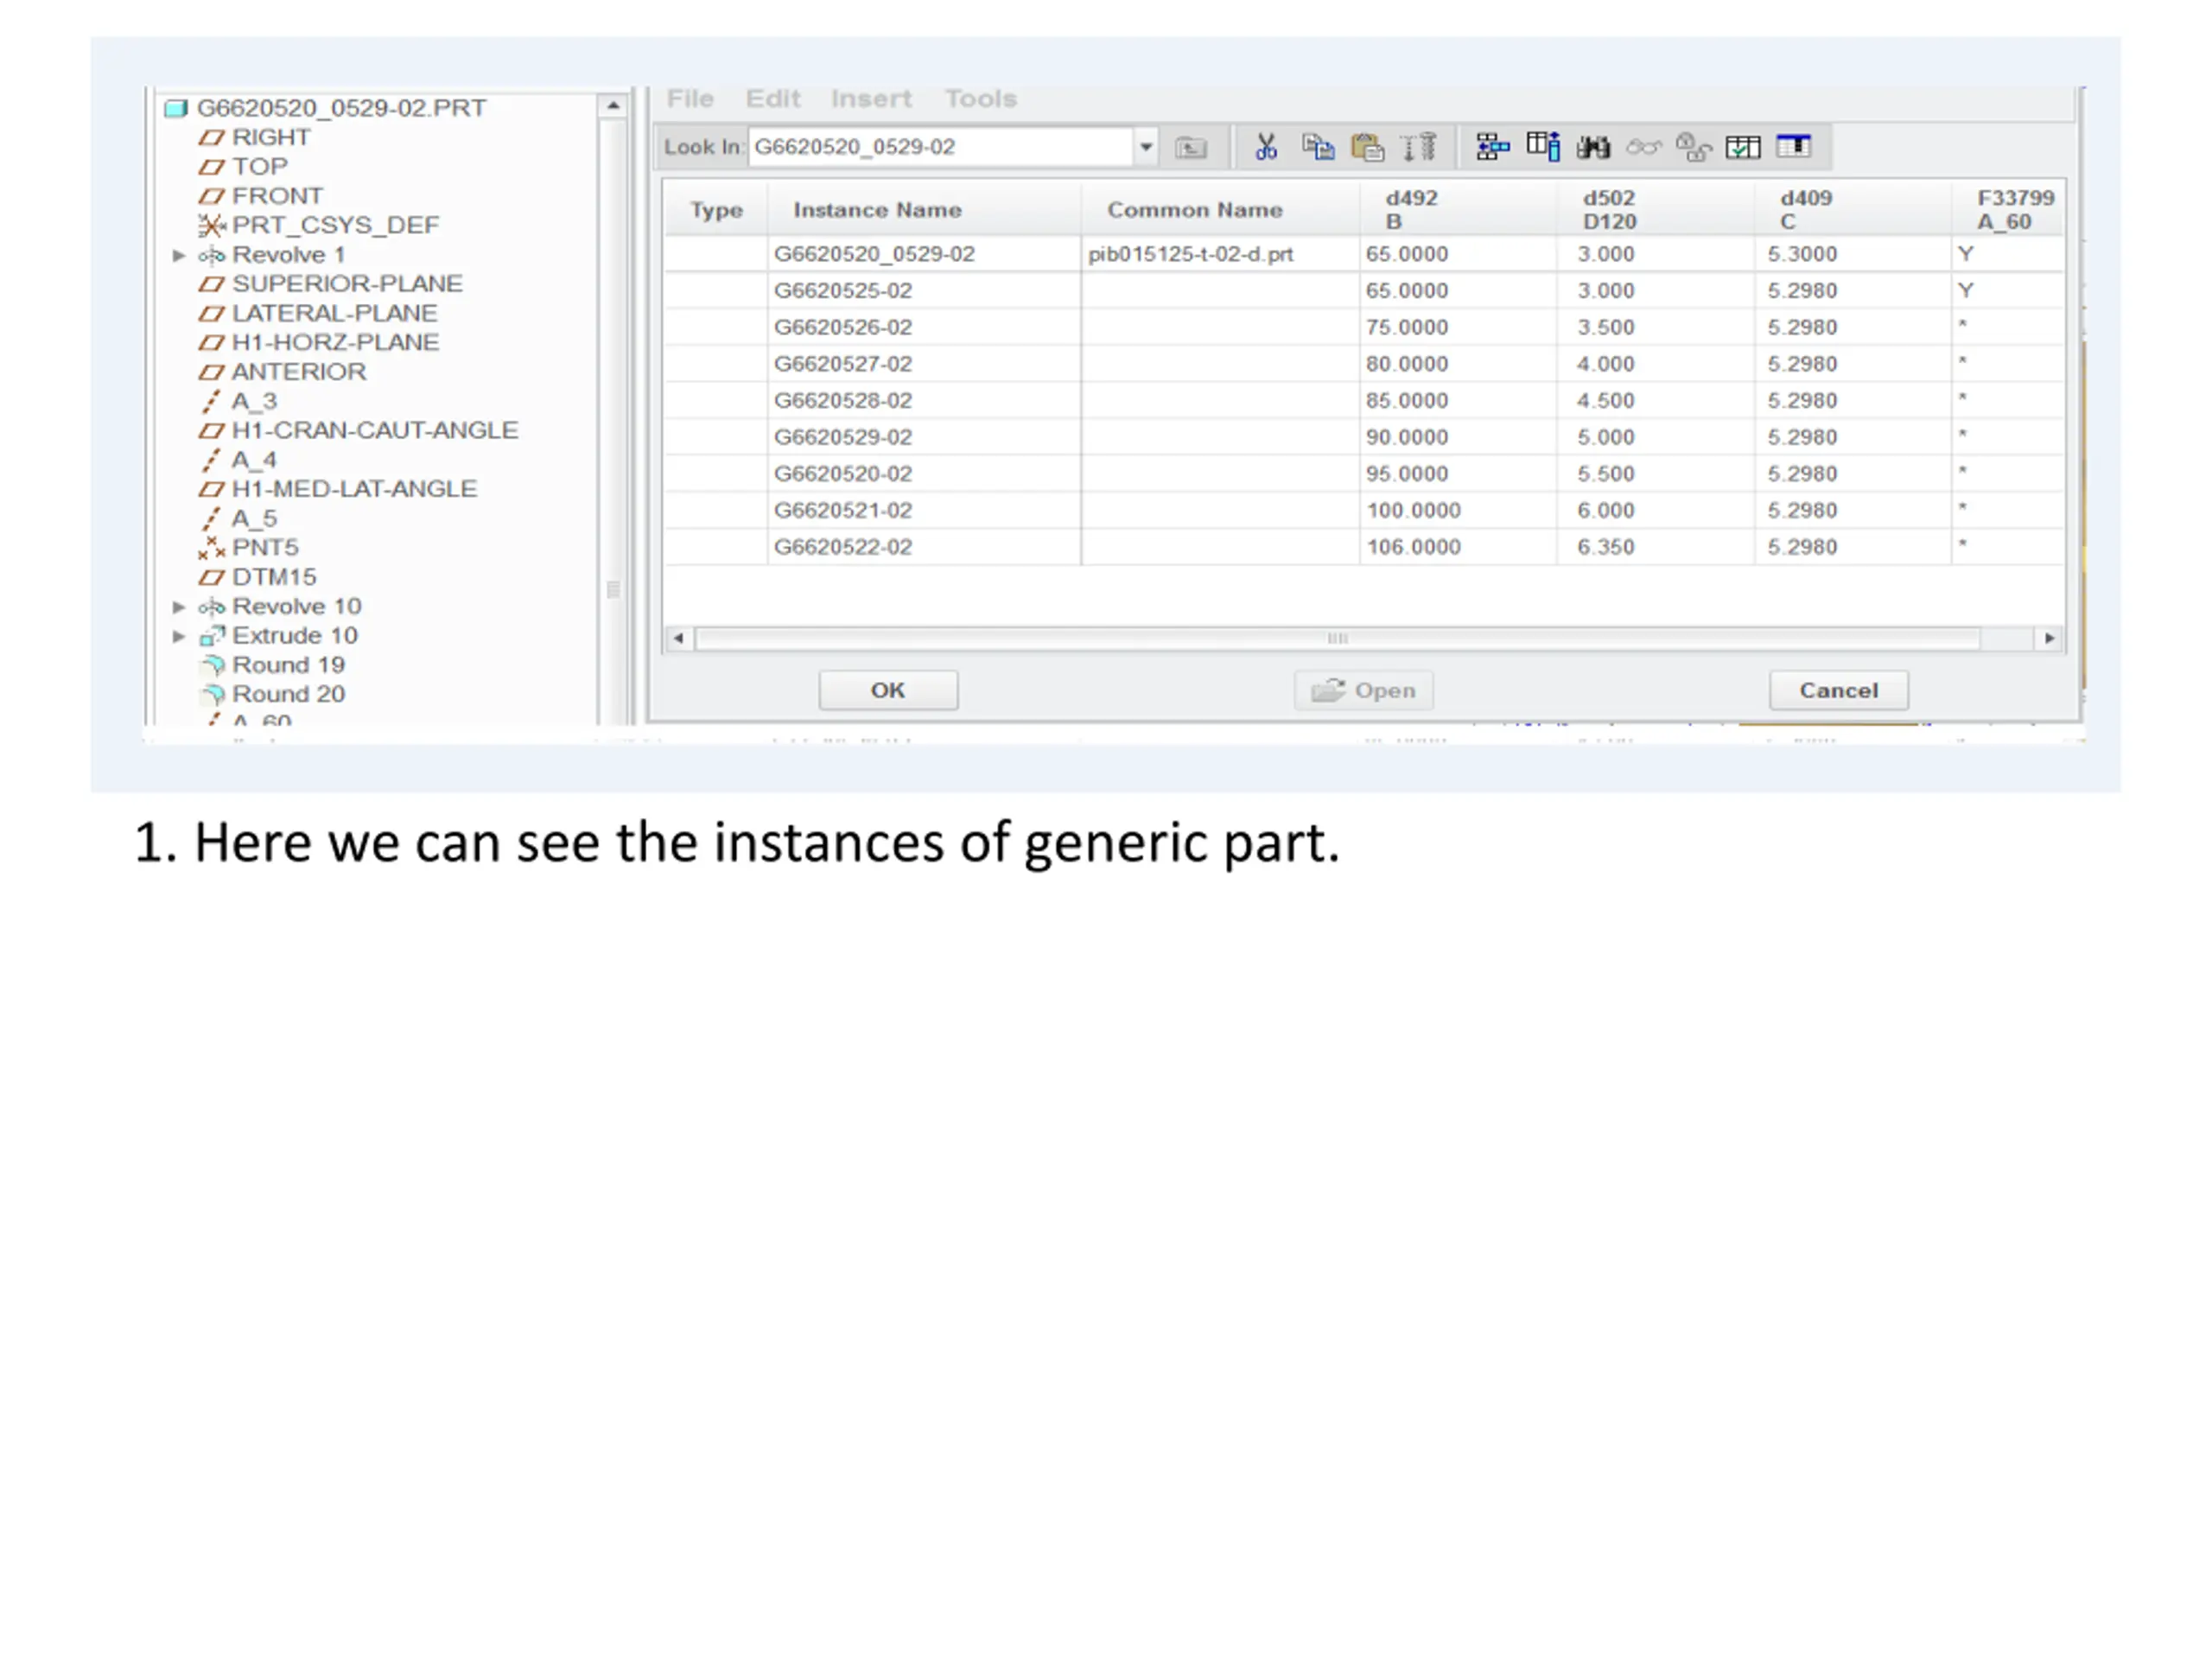This screenshot has height=1659, width=2212.
Task: Select SUPERIOR-PLANE in model tree
Action: (347, 283)
